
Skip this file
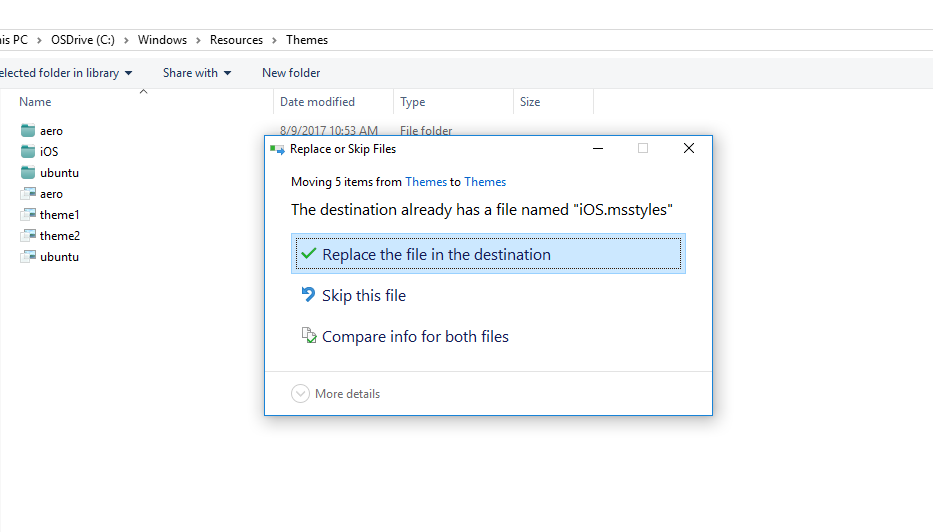[x=364, y=296]
